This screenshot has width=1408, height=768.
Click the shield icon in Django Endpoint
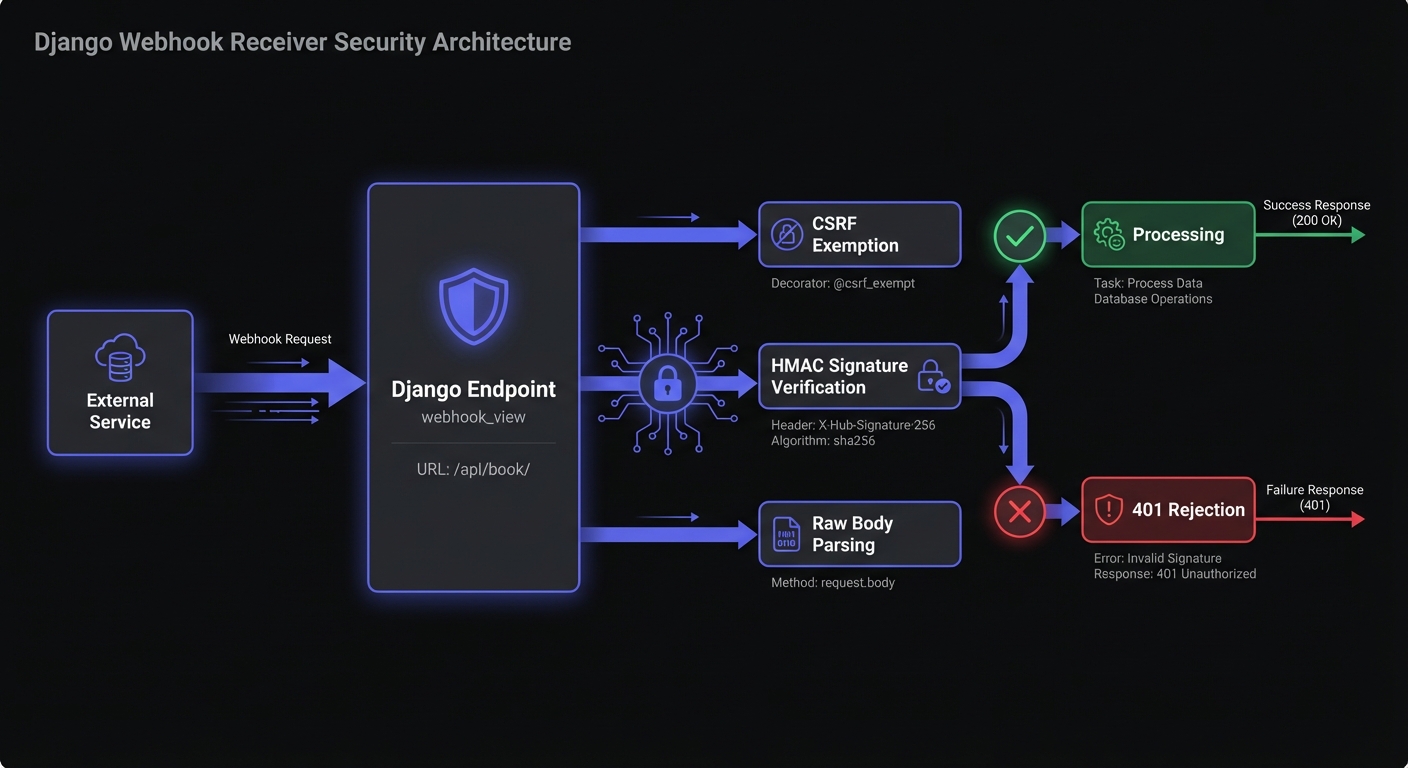(x=473, y=307)
